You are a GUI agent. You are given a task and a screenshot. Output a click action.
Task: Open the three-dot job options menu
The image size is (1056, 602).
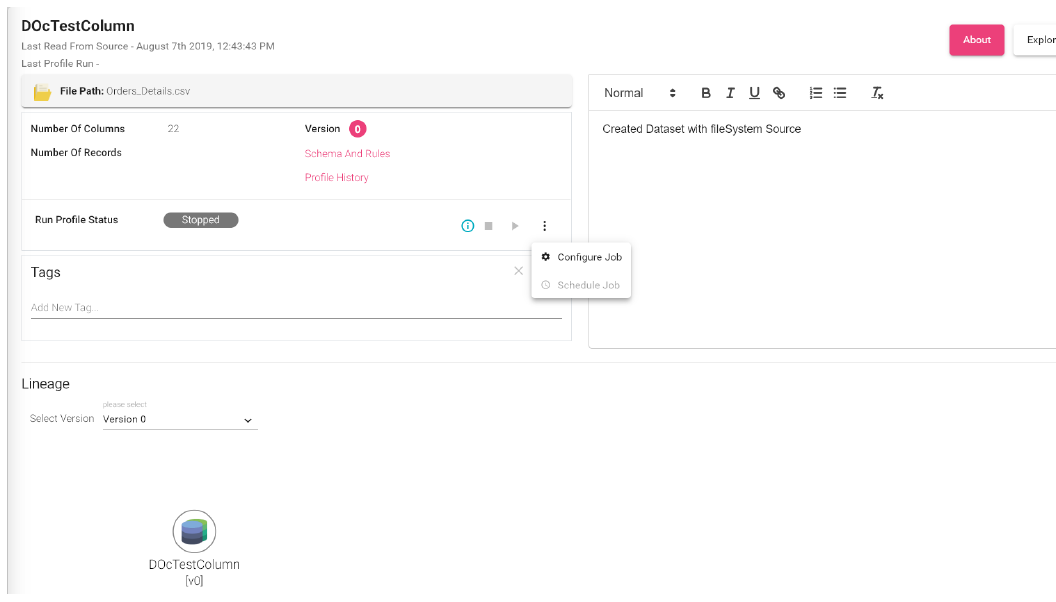(544, 226)
